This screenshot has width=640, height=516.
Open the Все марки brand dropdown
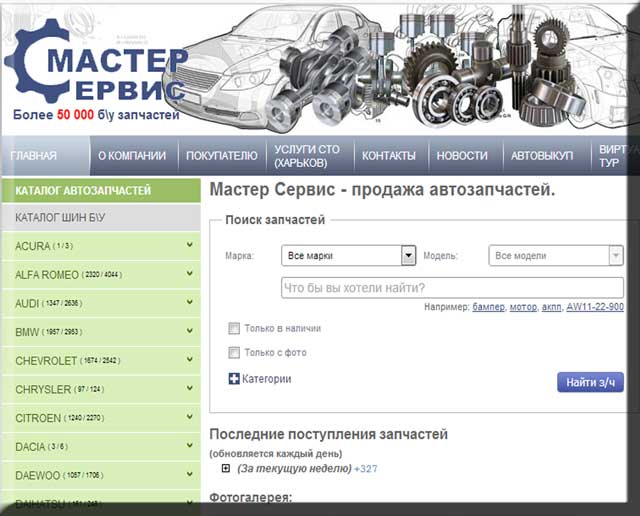click(347, 256)
